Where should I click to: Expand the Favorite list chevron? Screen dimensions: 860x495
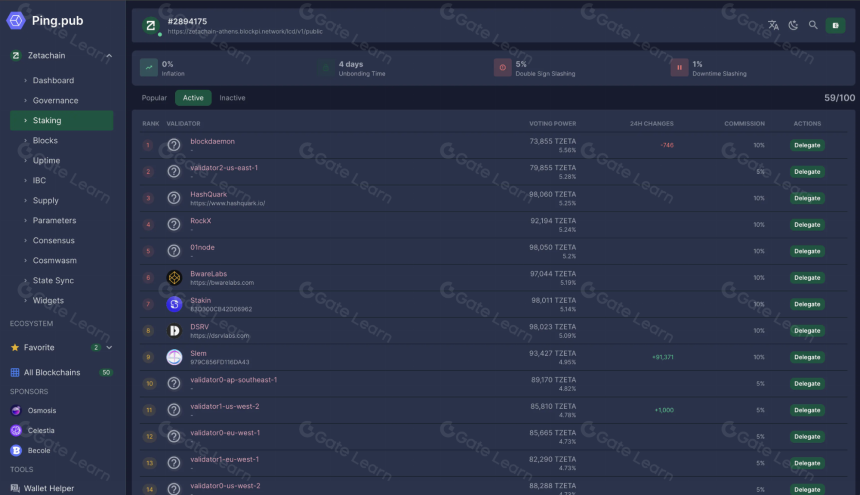pos(109,348)
